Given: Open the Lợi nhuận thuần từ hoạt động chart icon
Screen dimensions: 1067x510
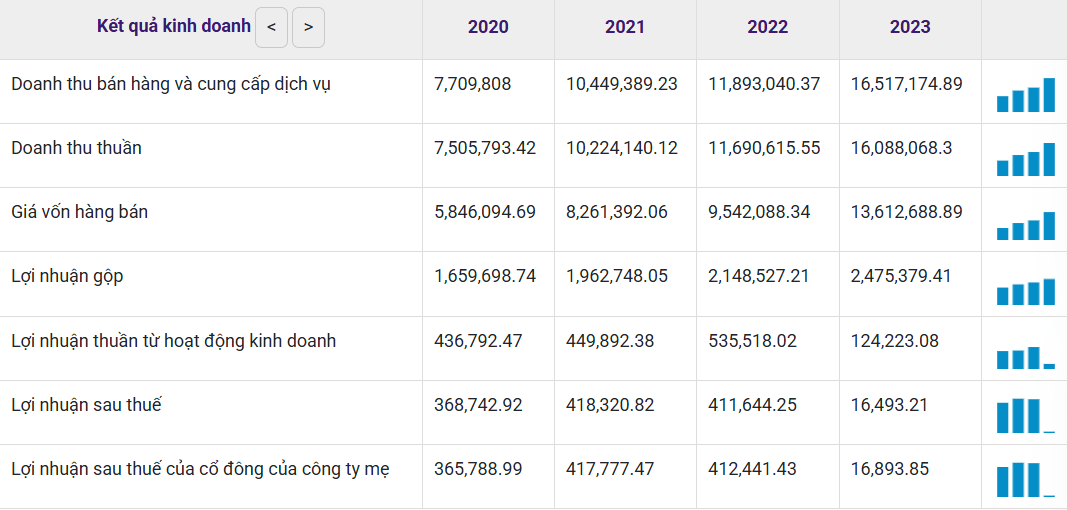Looking at the screenshot, I should click(x=1025, y=357).
